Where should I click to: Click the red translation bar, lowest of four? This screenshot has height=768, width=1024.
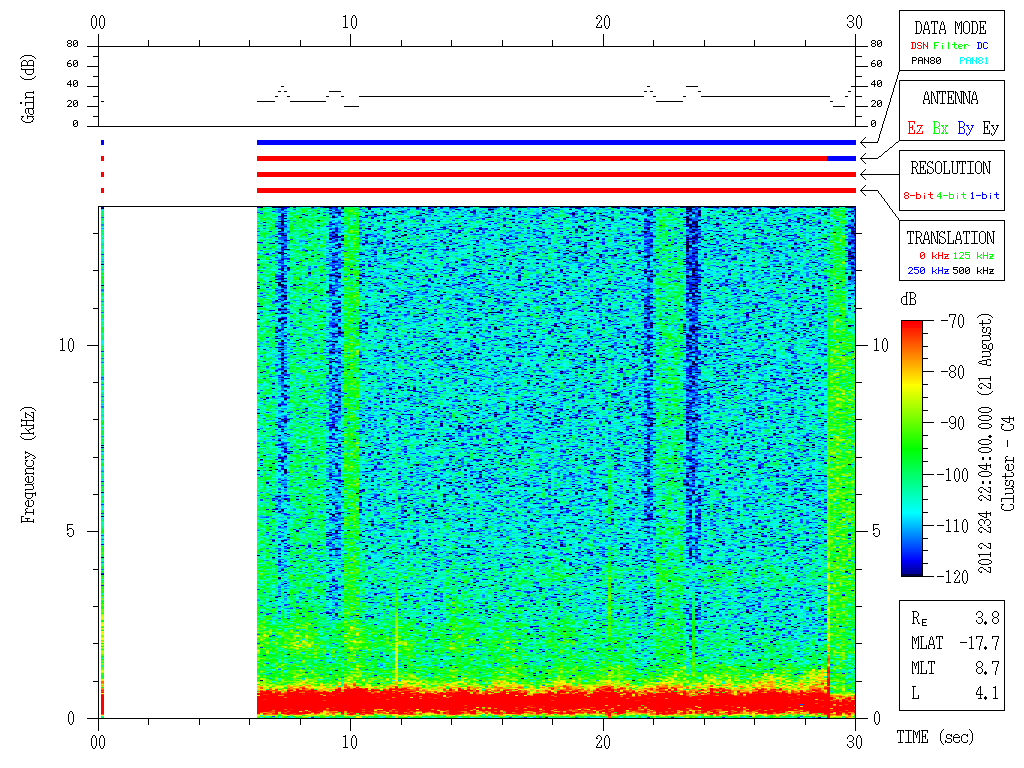click(556, 191)
